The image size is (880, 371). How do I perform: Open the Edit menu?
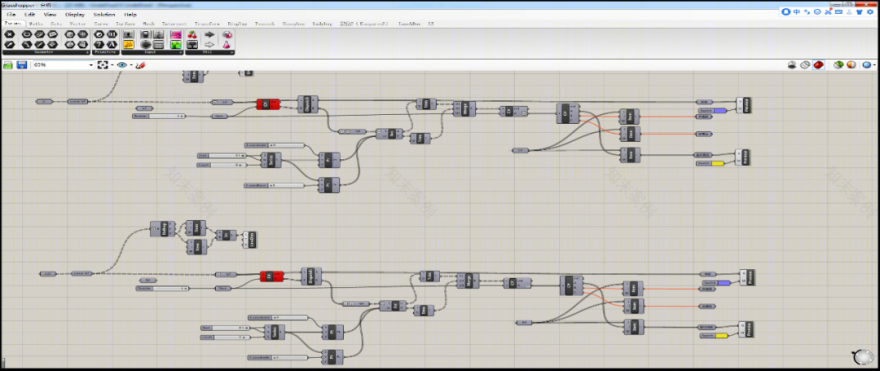pyautogui.click(x=30, y=14)
